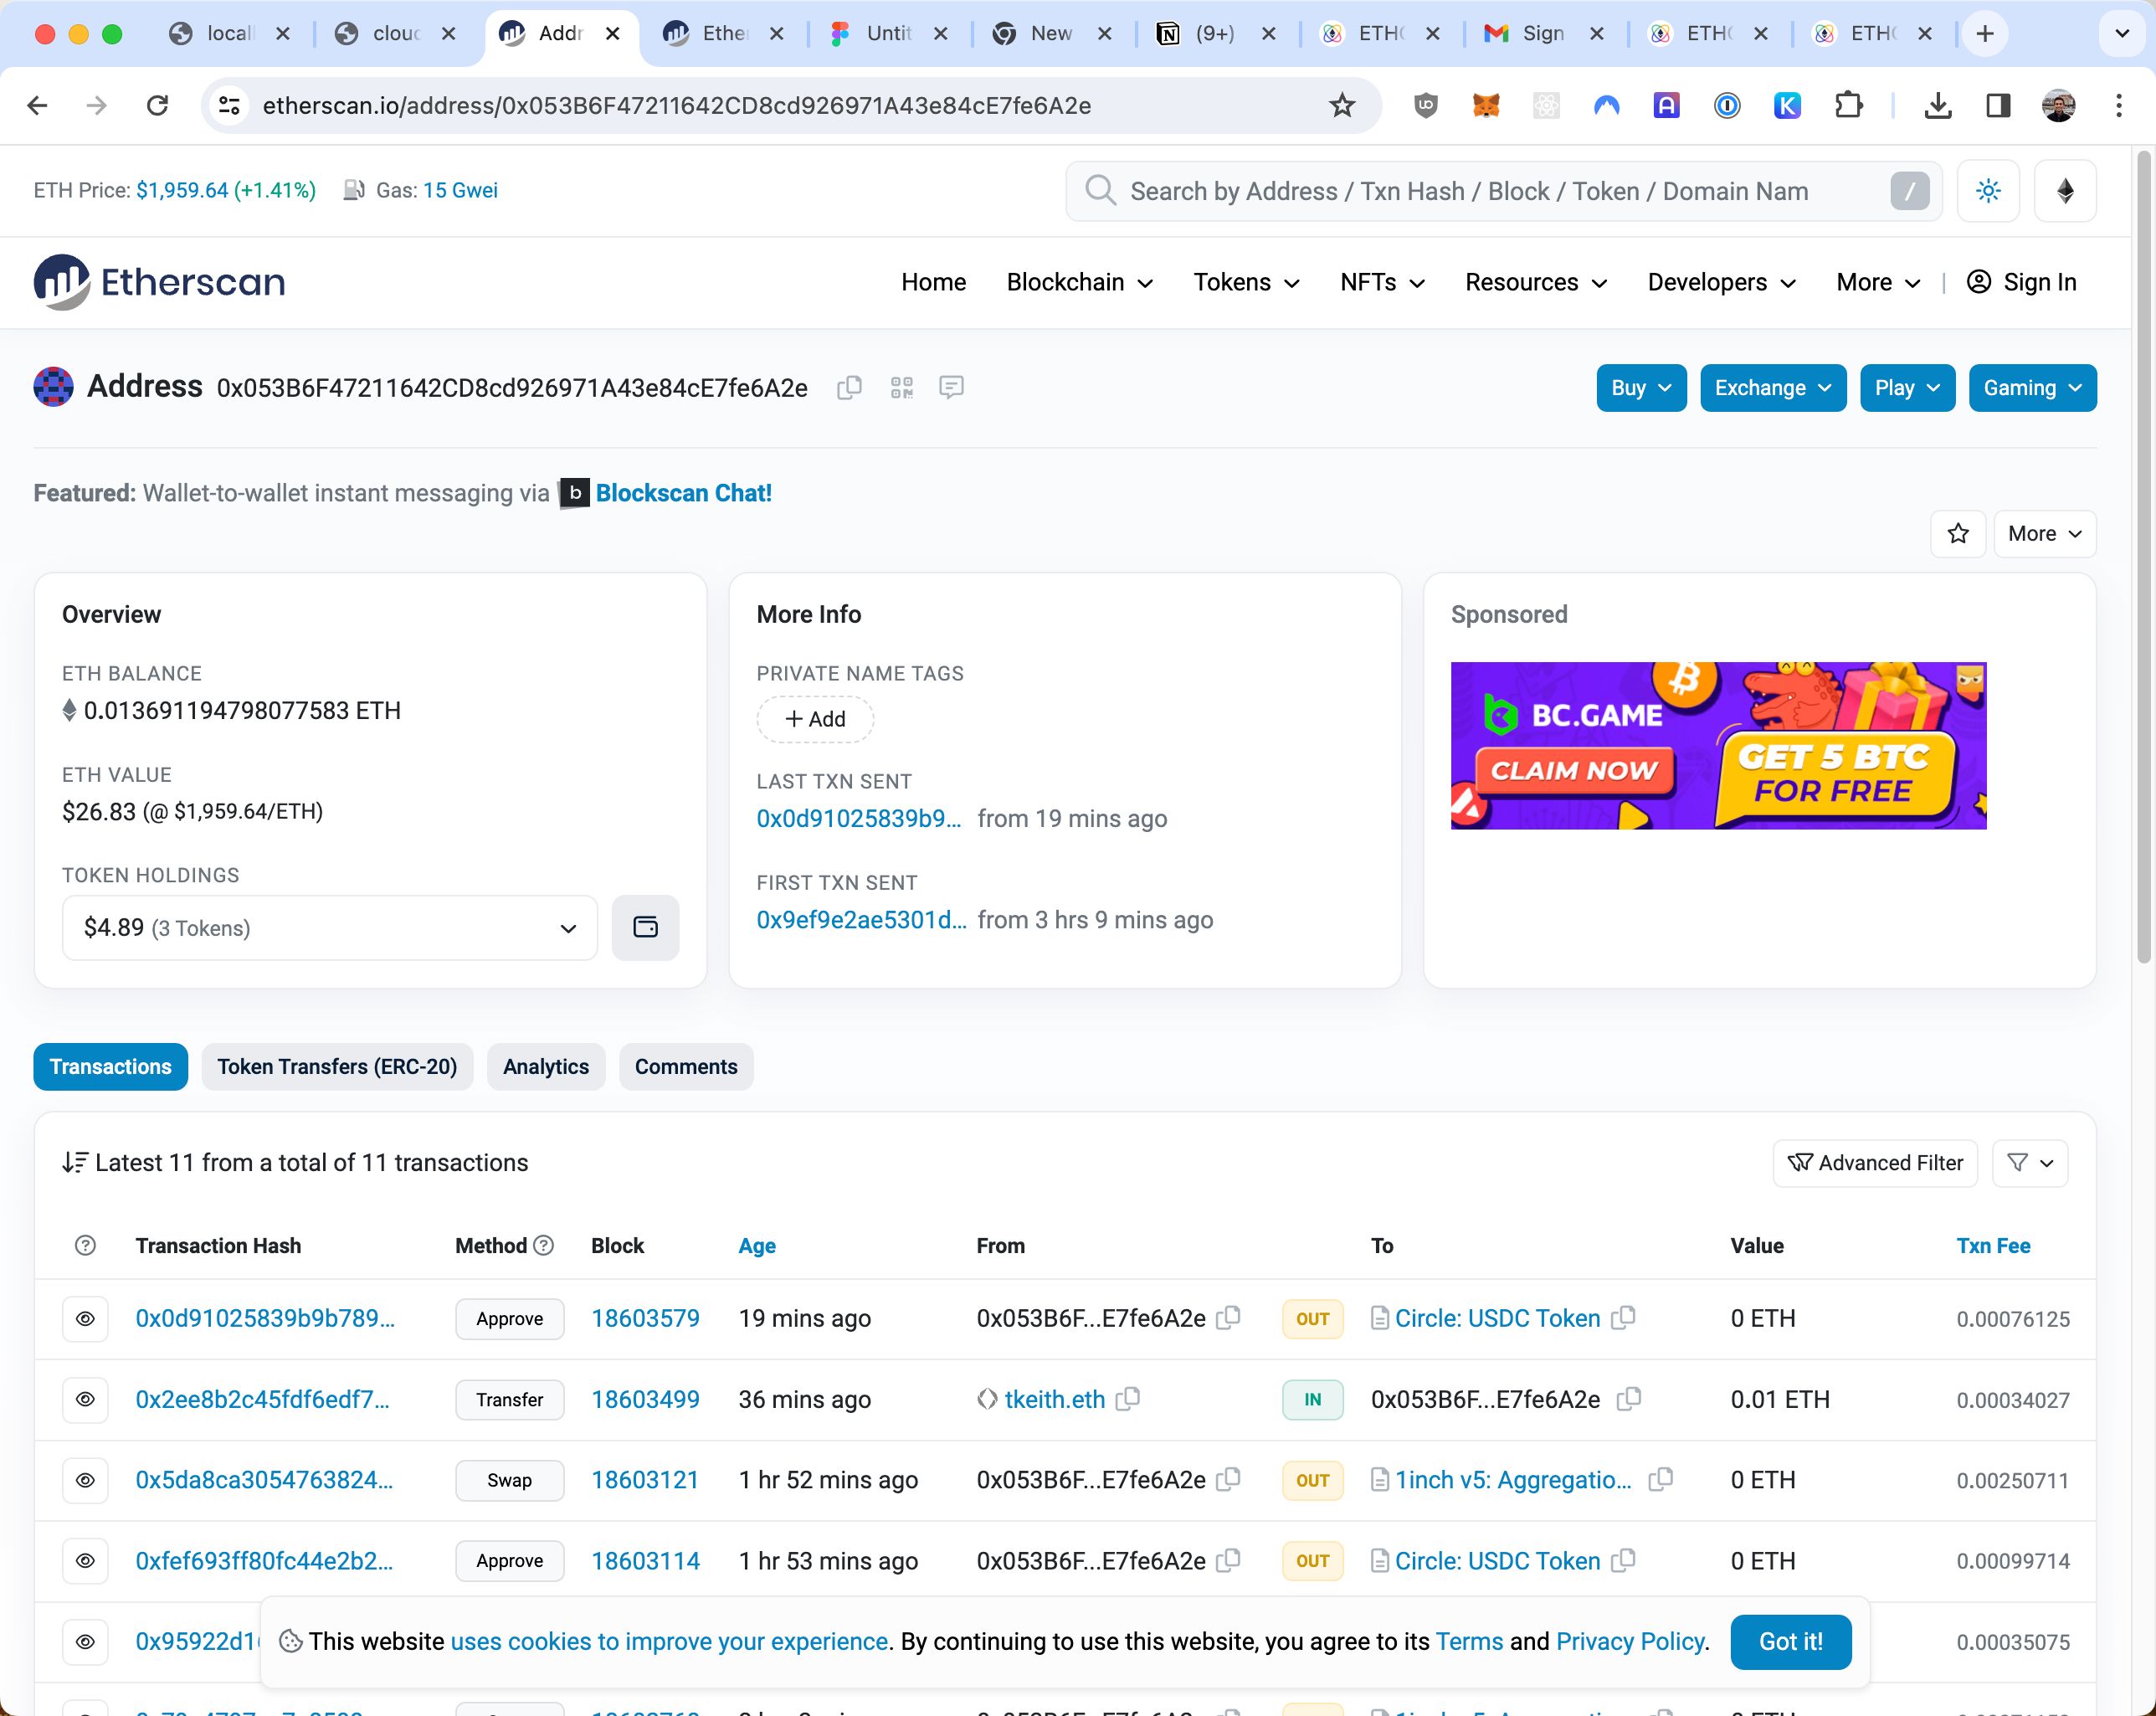The width and height of the screenshot is (2156, 1716).
Task: Reload the Etherscan page
Action: (157, 105)
